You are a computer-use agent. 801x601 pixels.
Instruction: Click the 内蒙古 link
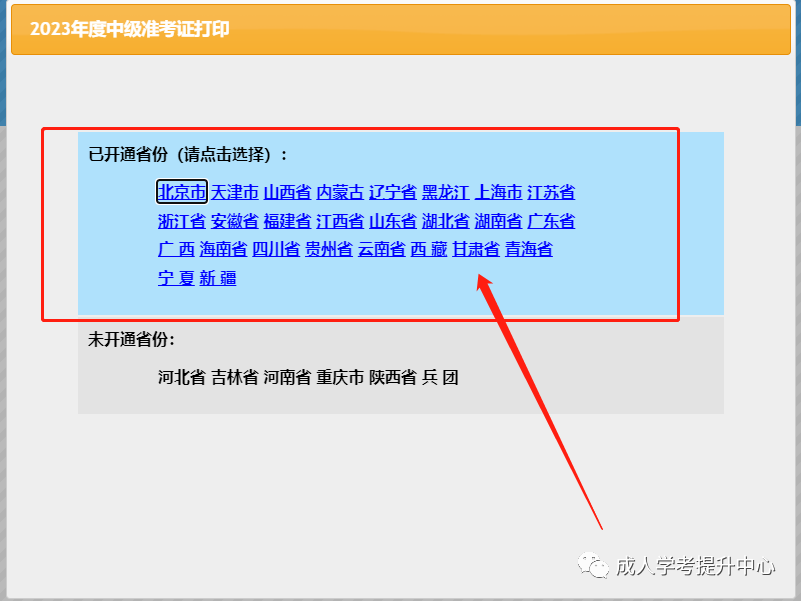tap(340, 192)
